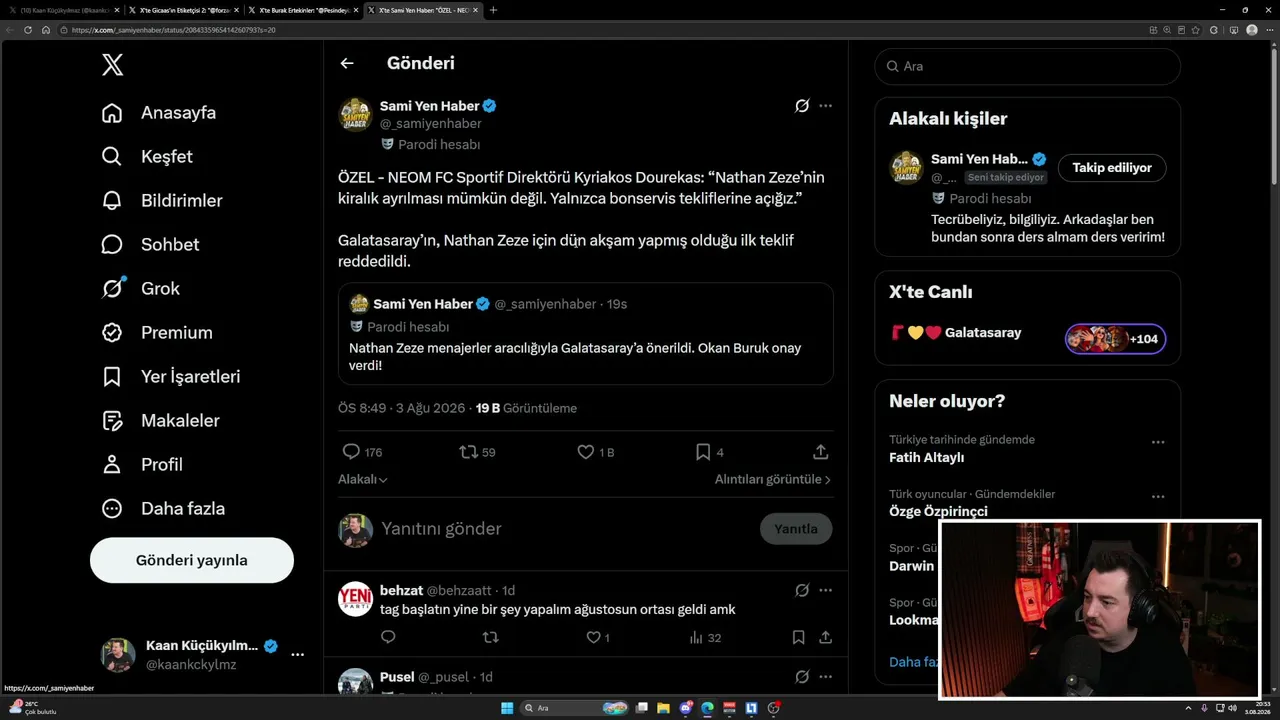This screenshot has width=1280, height=720.
Task: Open Premium page in sidebar
Action: [x=157, y=333]
